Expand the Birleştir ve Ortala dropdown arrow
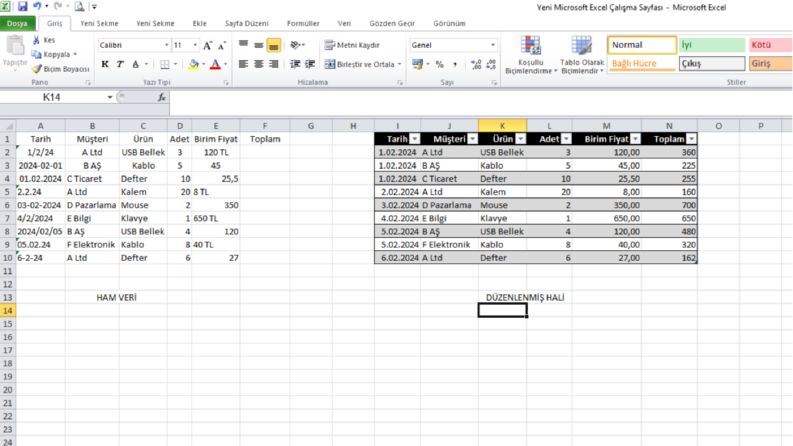Screen dimensions: 793x446 point(399,64)
